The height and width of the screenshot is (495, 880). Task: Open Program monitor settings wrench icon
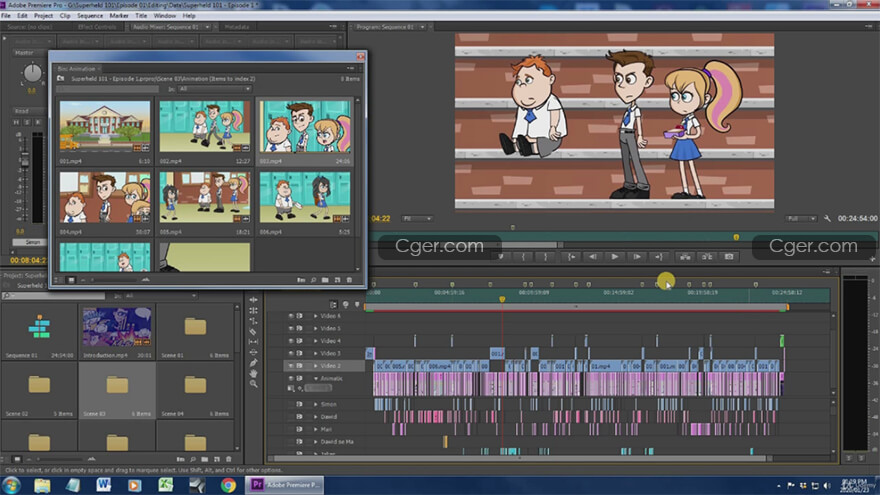(x=827, y=218)
